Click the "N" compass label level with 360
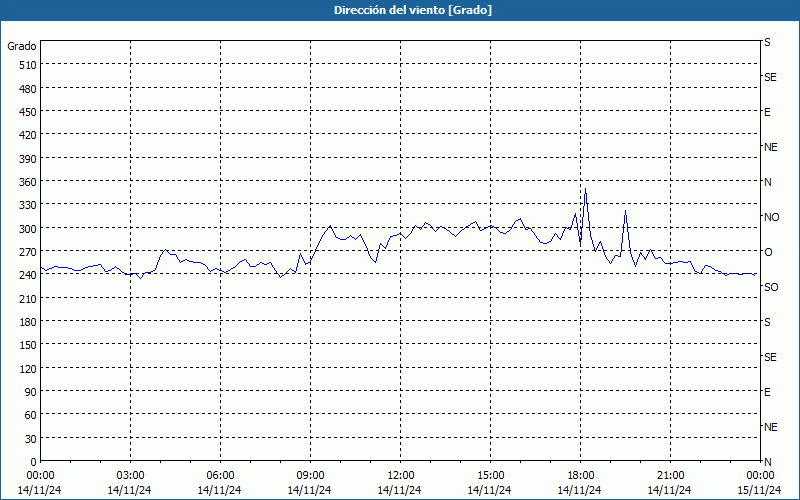This screenshot has width=800, height=500. point(768,182)
